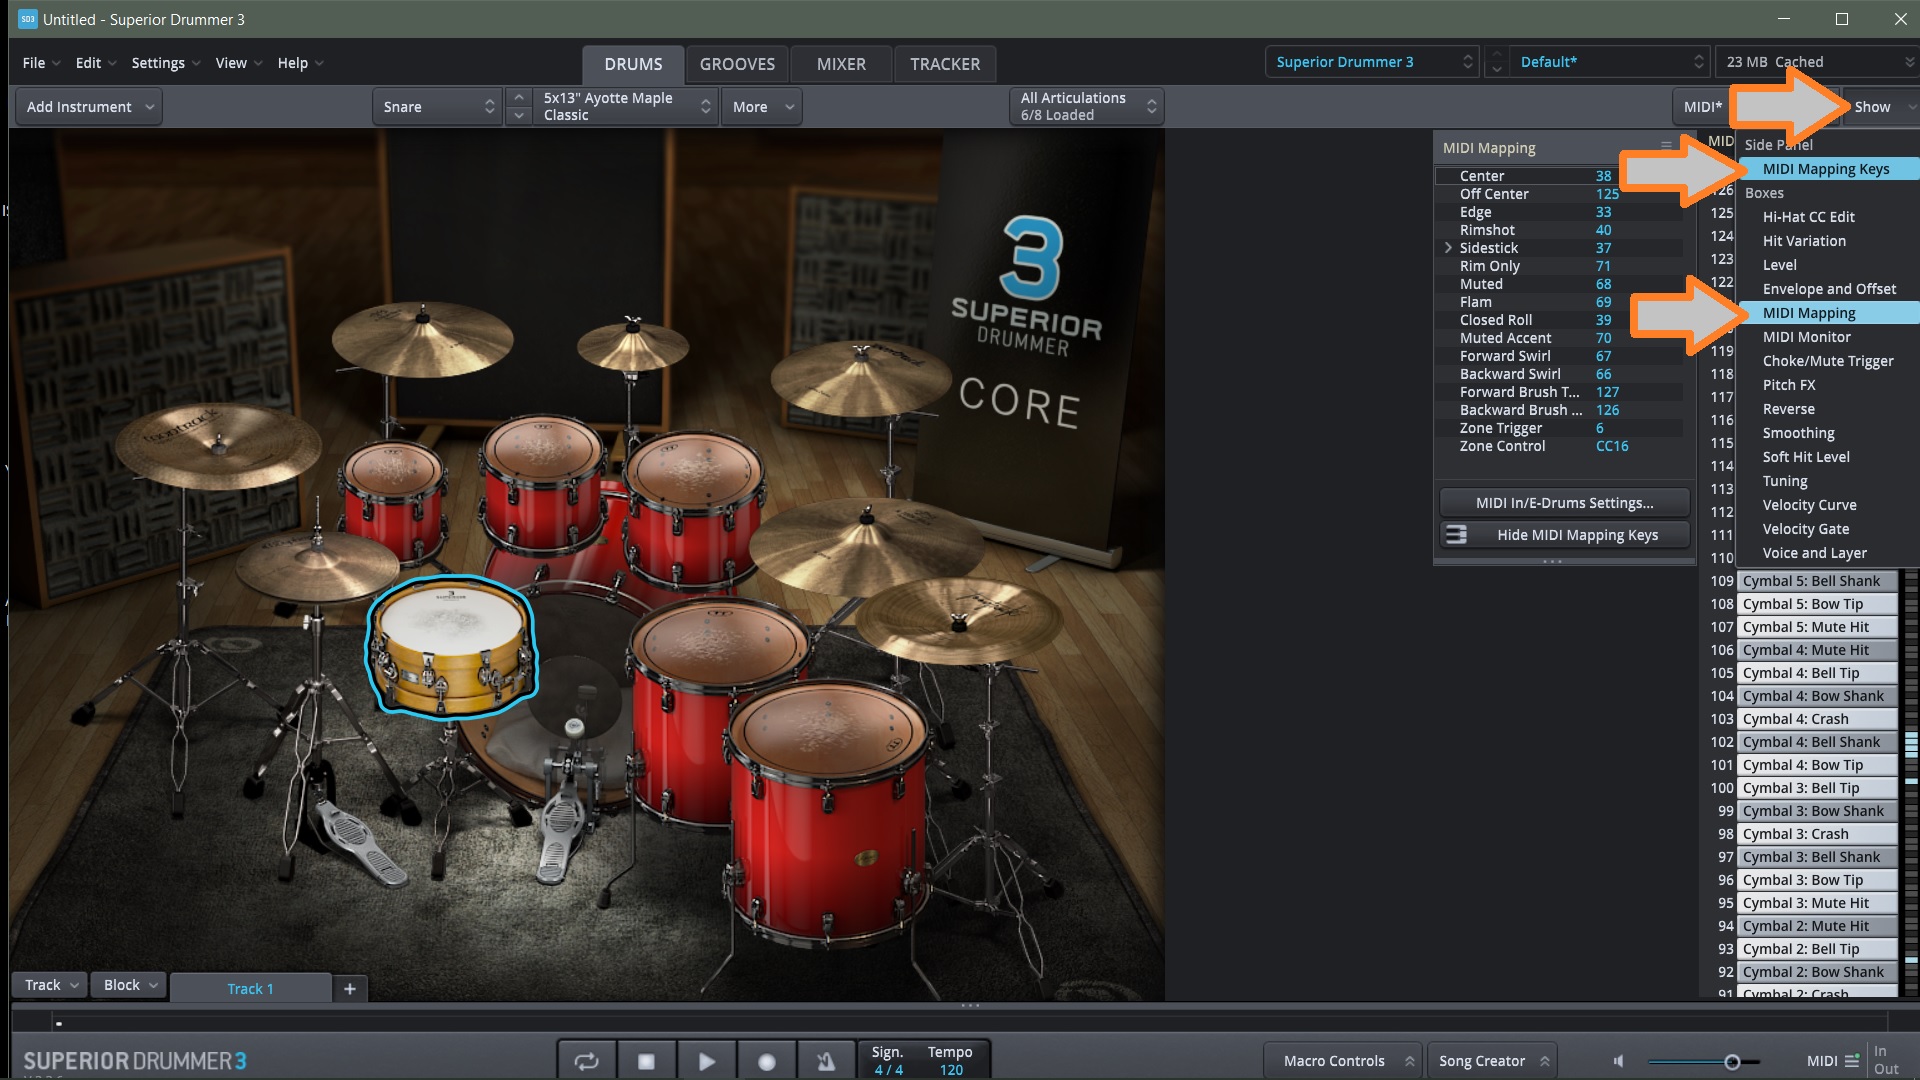Switch to the GROOVES tab
Viewport: 1920px width, 1080px height.
click(x=737, y=64)
